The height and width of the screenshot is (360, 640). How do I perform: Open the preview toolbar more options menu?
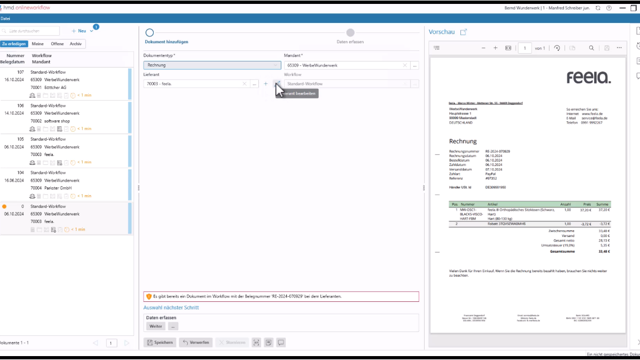tap(619, 48)
